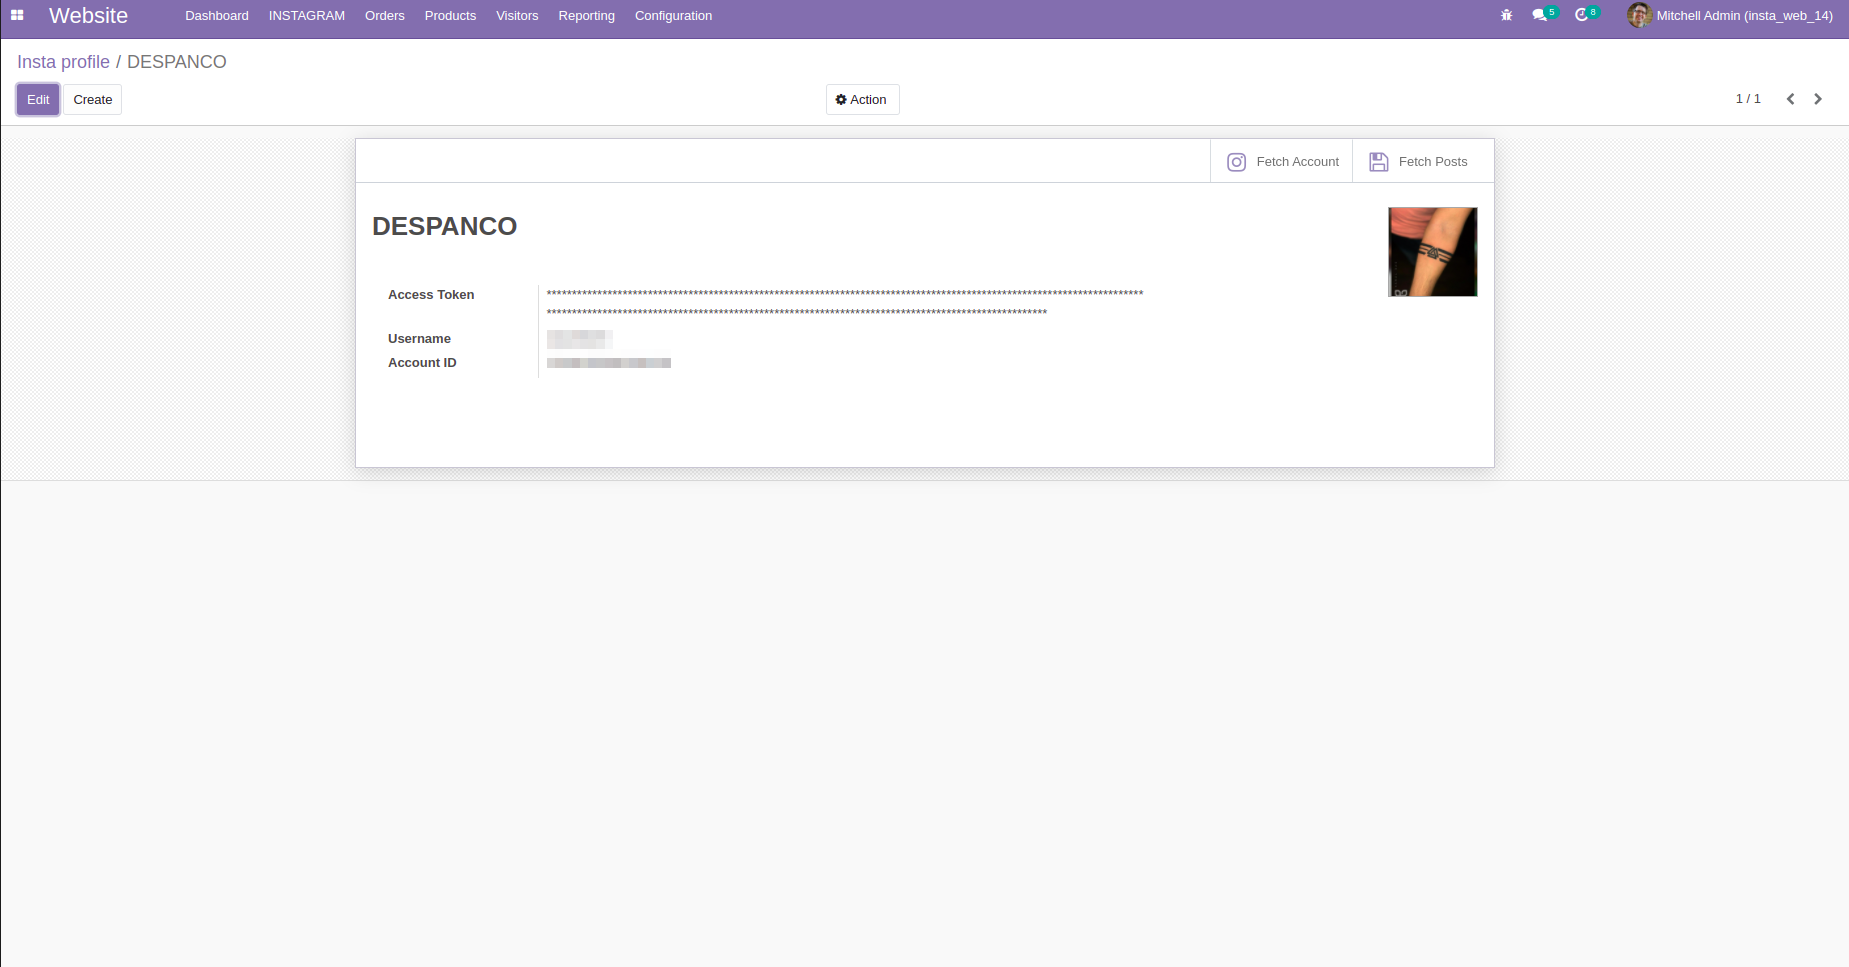Image resolution: width=1849 pixels, height=967 pixels.
Task: Go back to Insta profile breadcrumb
Action: (63, 62)
